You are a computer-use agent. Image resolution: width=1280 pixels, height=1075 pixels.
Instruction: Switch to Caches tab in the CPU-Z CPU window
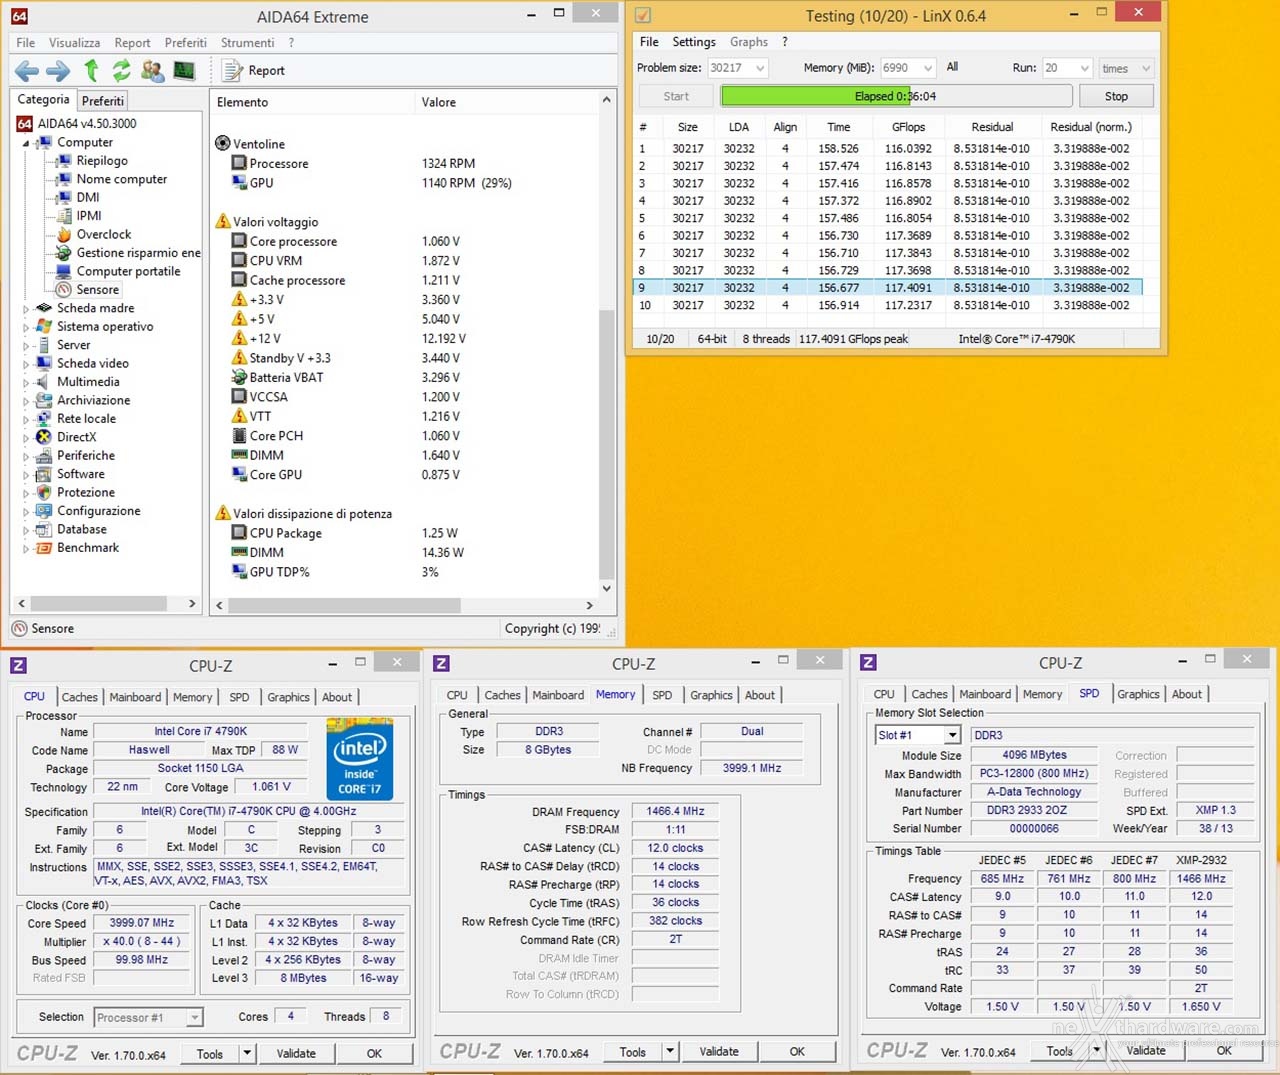[x=79, y=697]
